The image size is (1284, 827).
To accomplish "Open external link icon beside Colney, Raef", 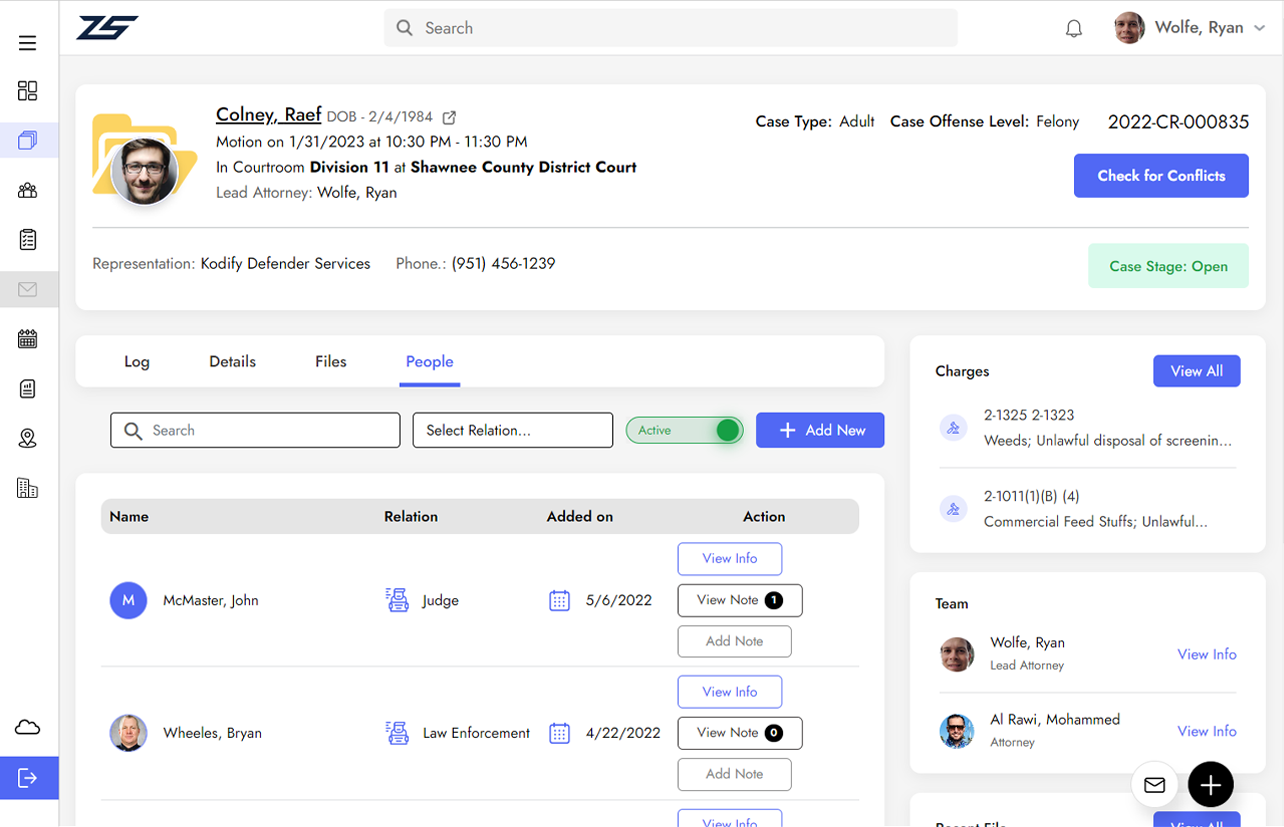I will [x=450, y=118].
